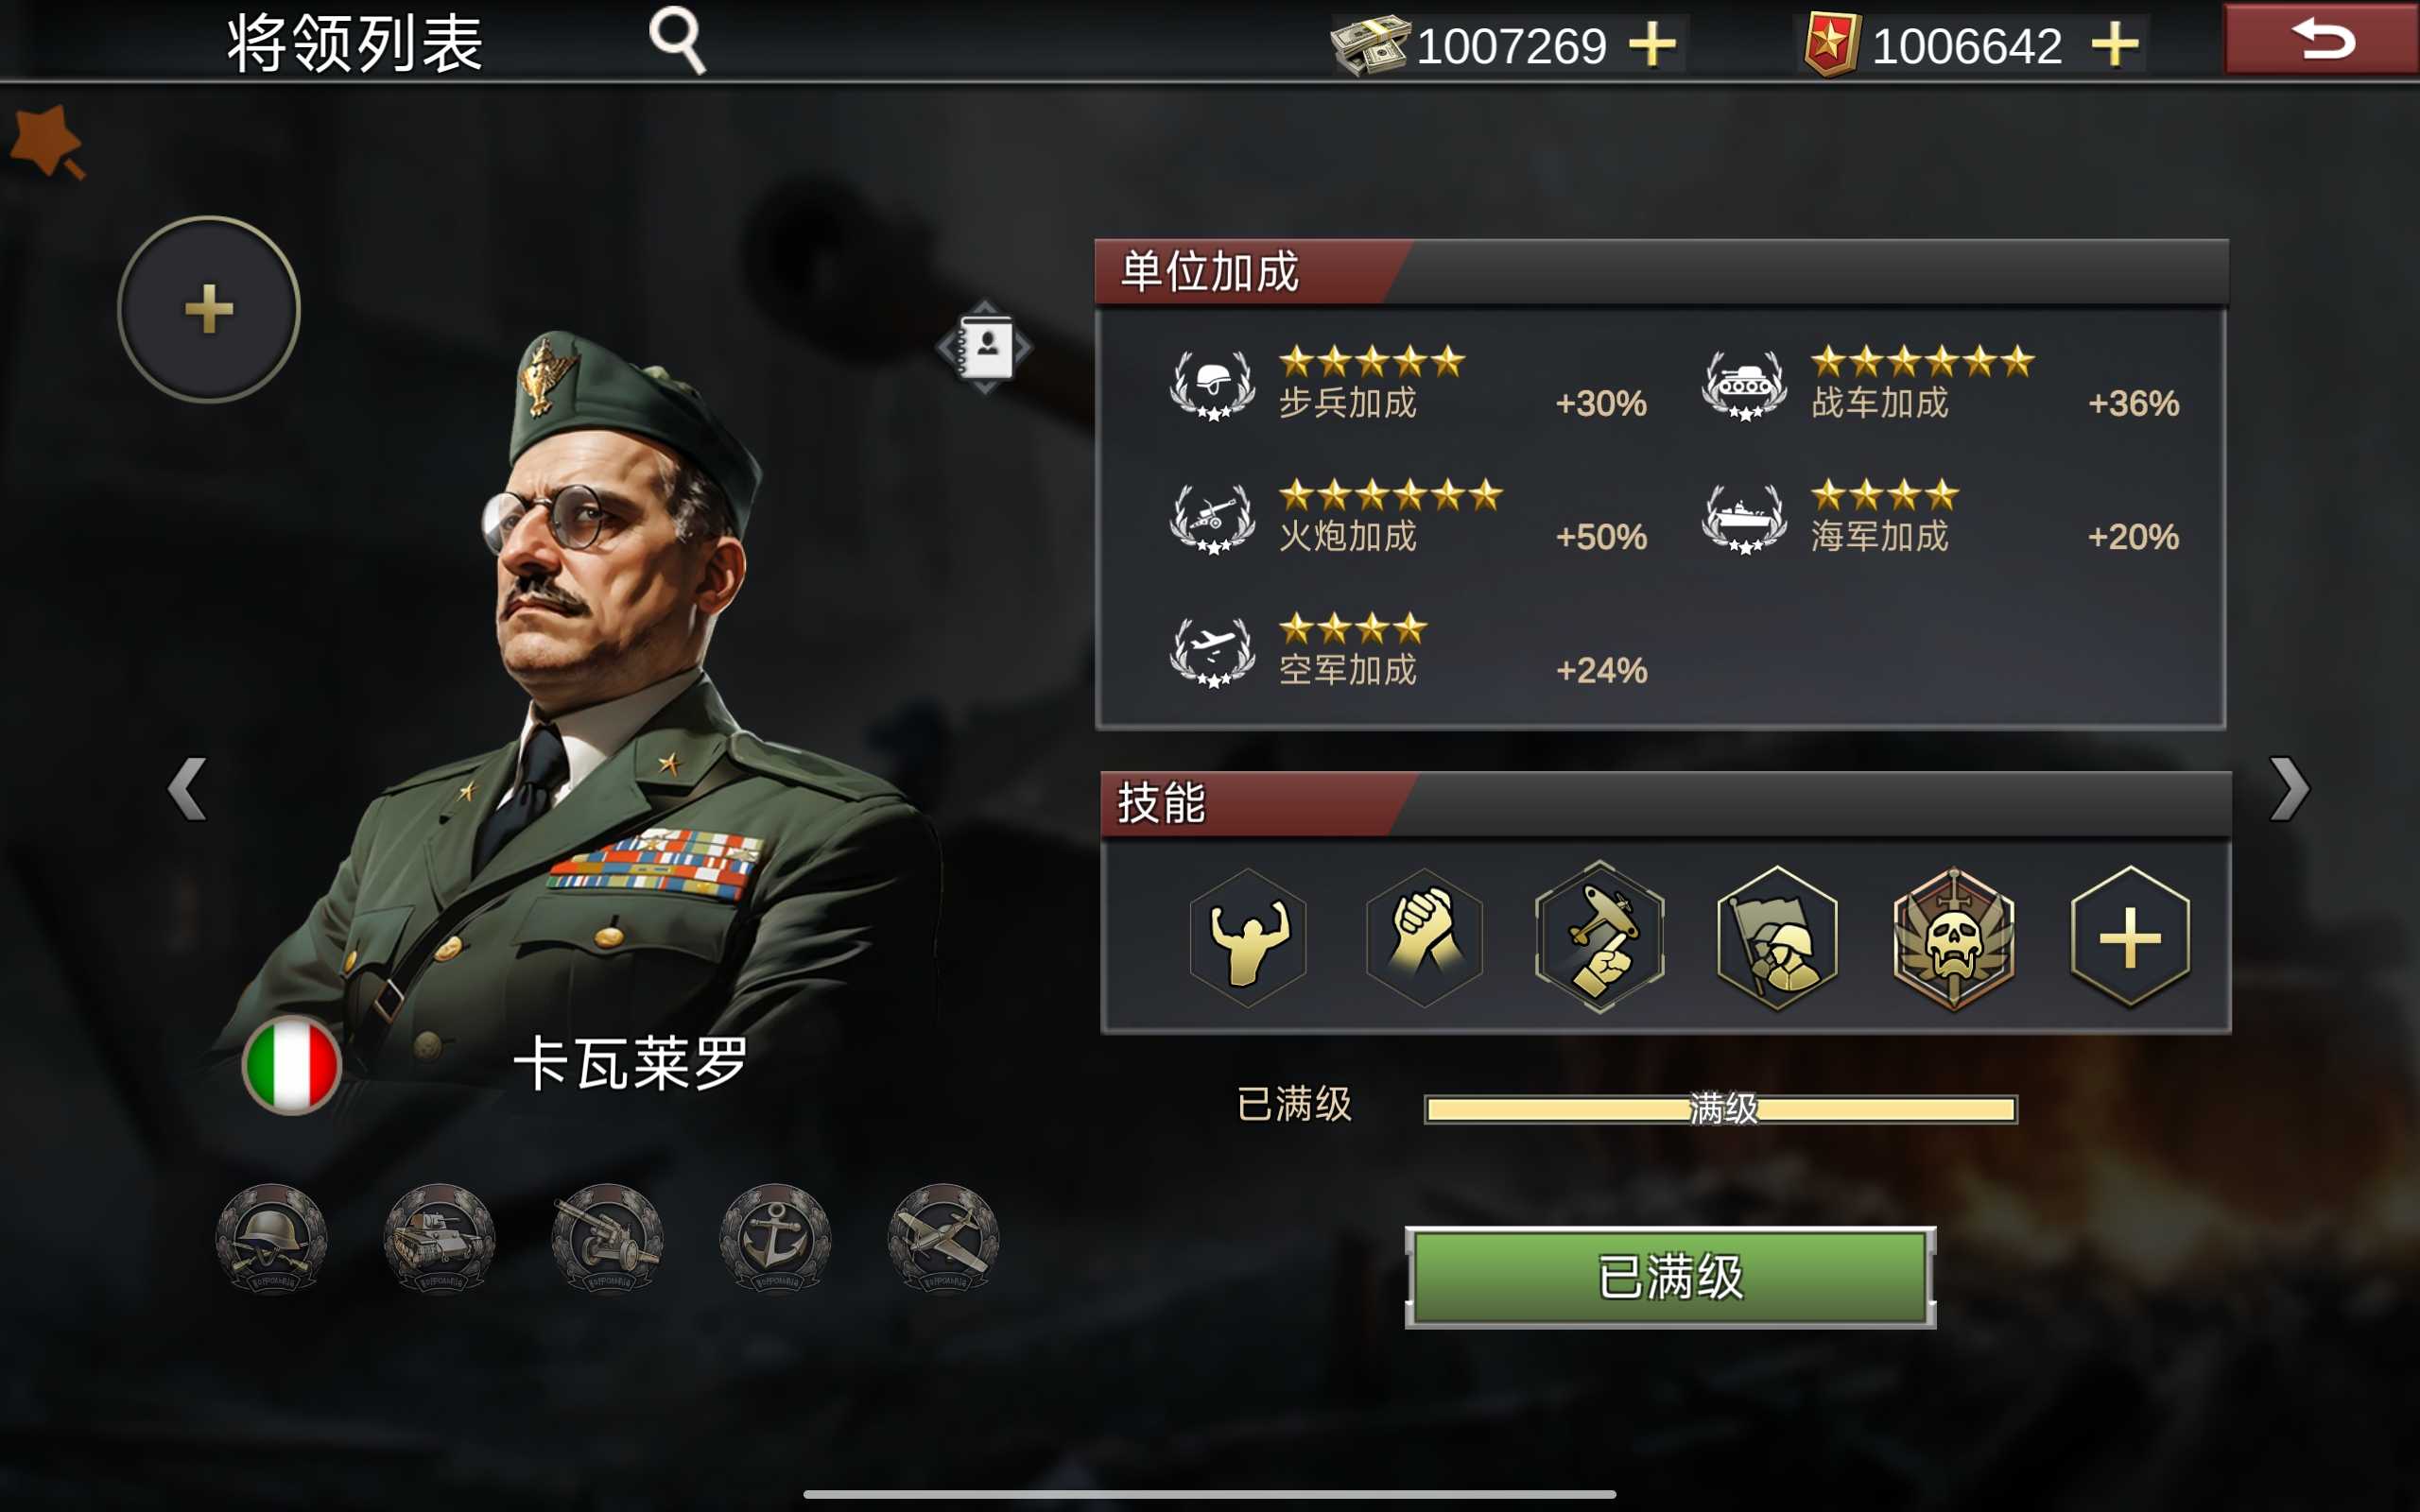This screenshot has width=2420, height=1512.
Task: Click the general biography notebook icon
Action: coord(985,347)
